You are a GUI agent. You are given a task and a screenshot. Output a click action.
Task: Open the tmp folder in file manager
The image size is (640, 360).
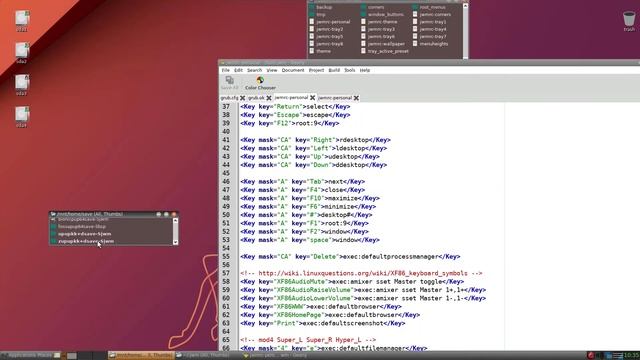[x=317, y=14]
